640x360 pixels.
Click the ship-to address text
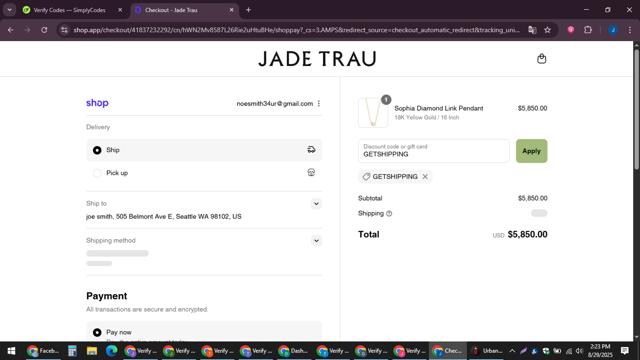[164, 217]
